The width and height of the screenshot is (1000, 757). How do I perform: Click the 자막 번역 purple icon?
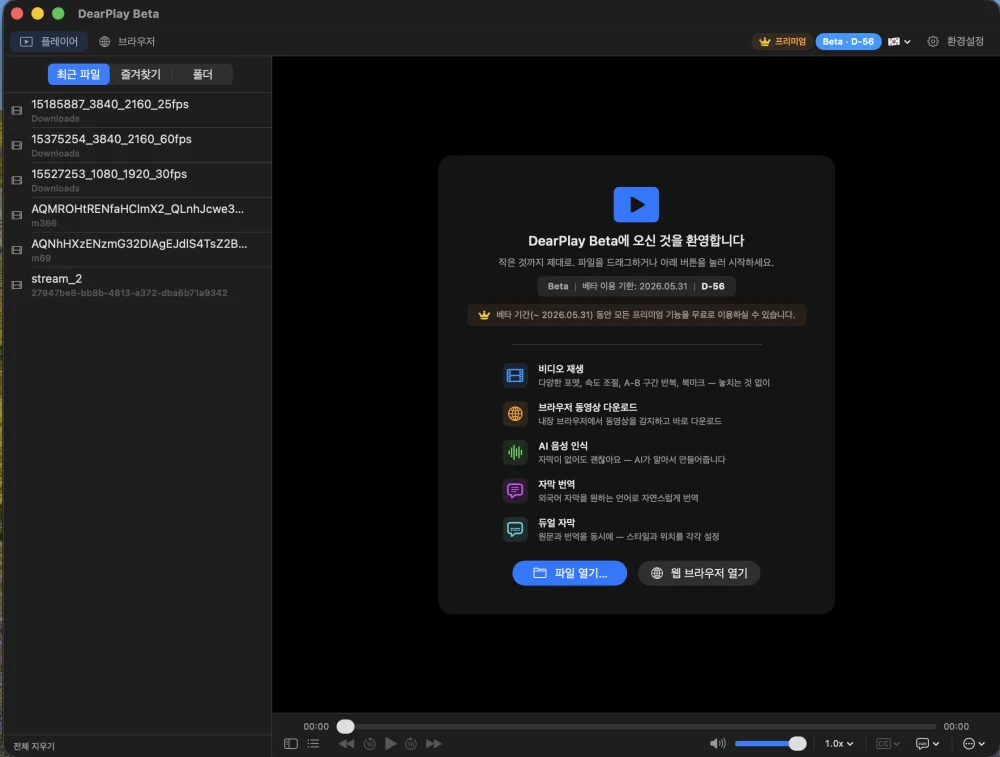pos(515,490)
